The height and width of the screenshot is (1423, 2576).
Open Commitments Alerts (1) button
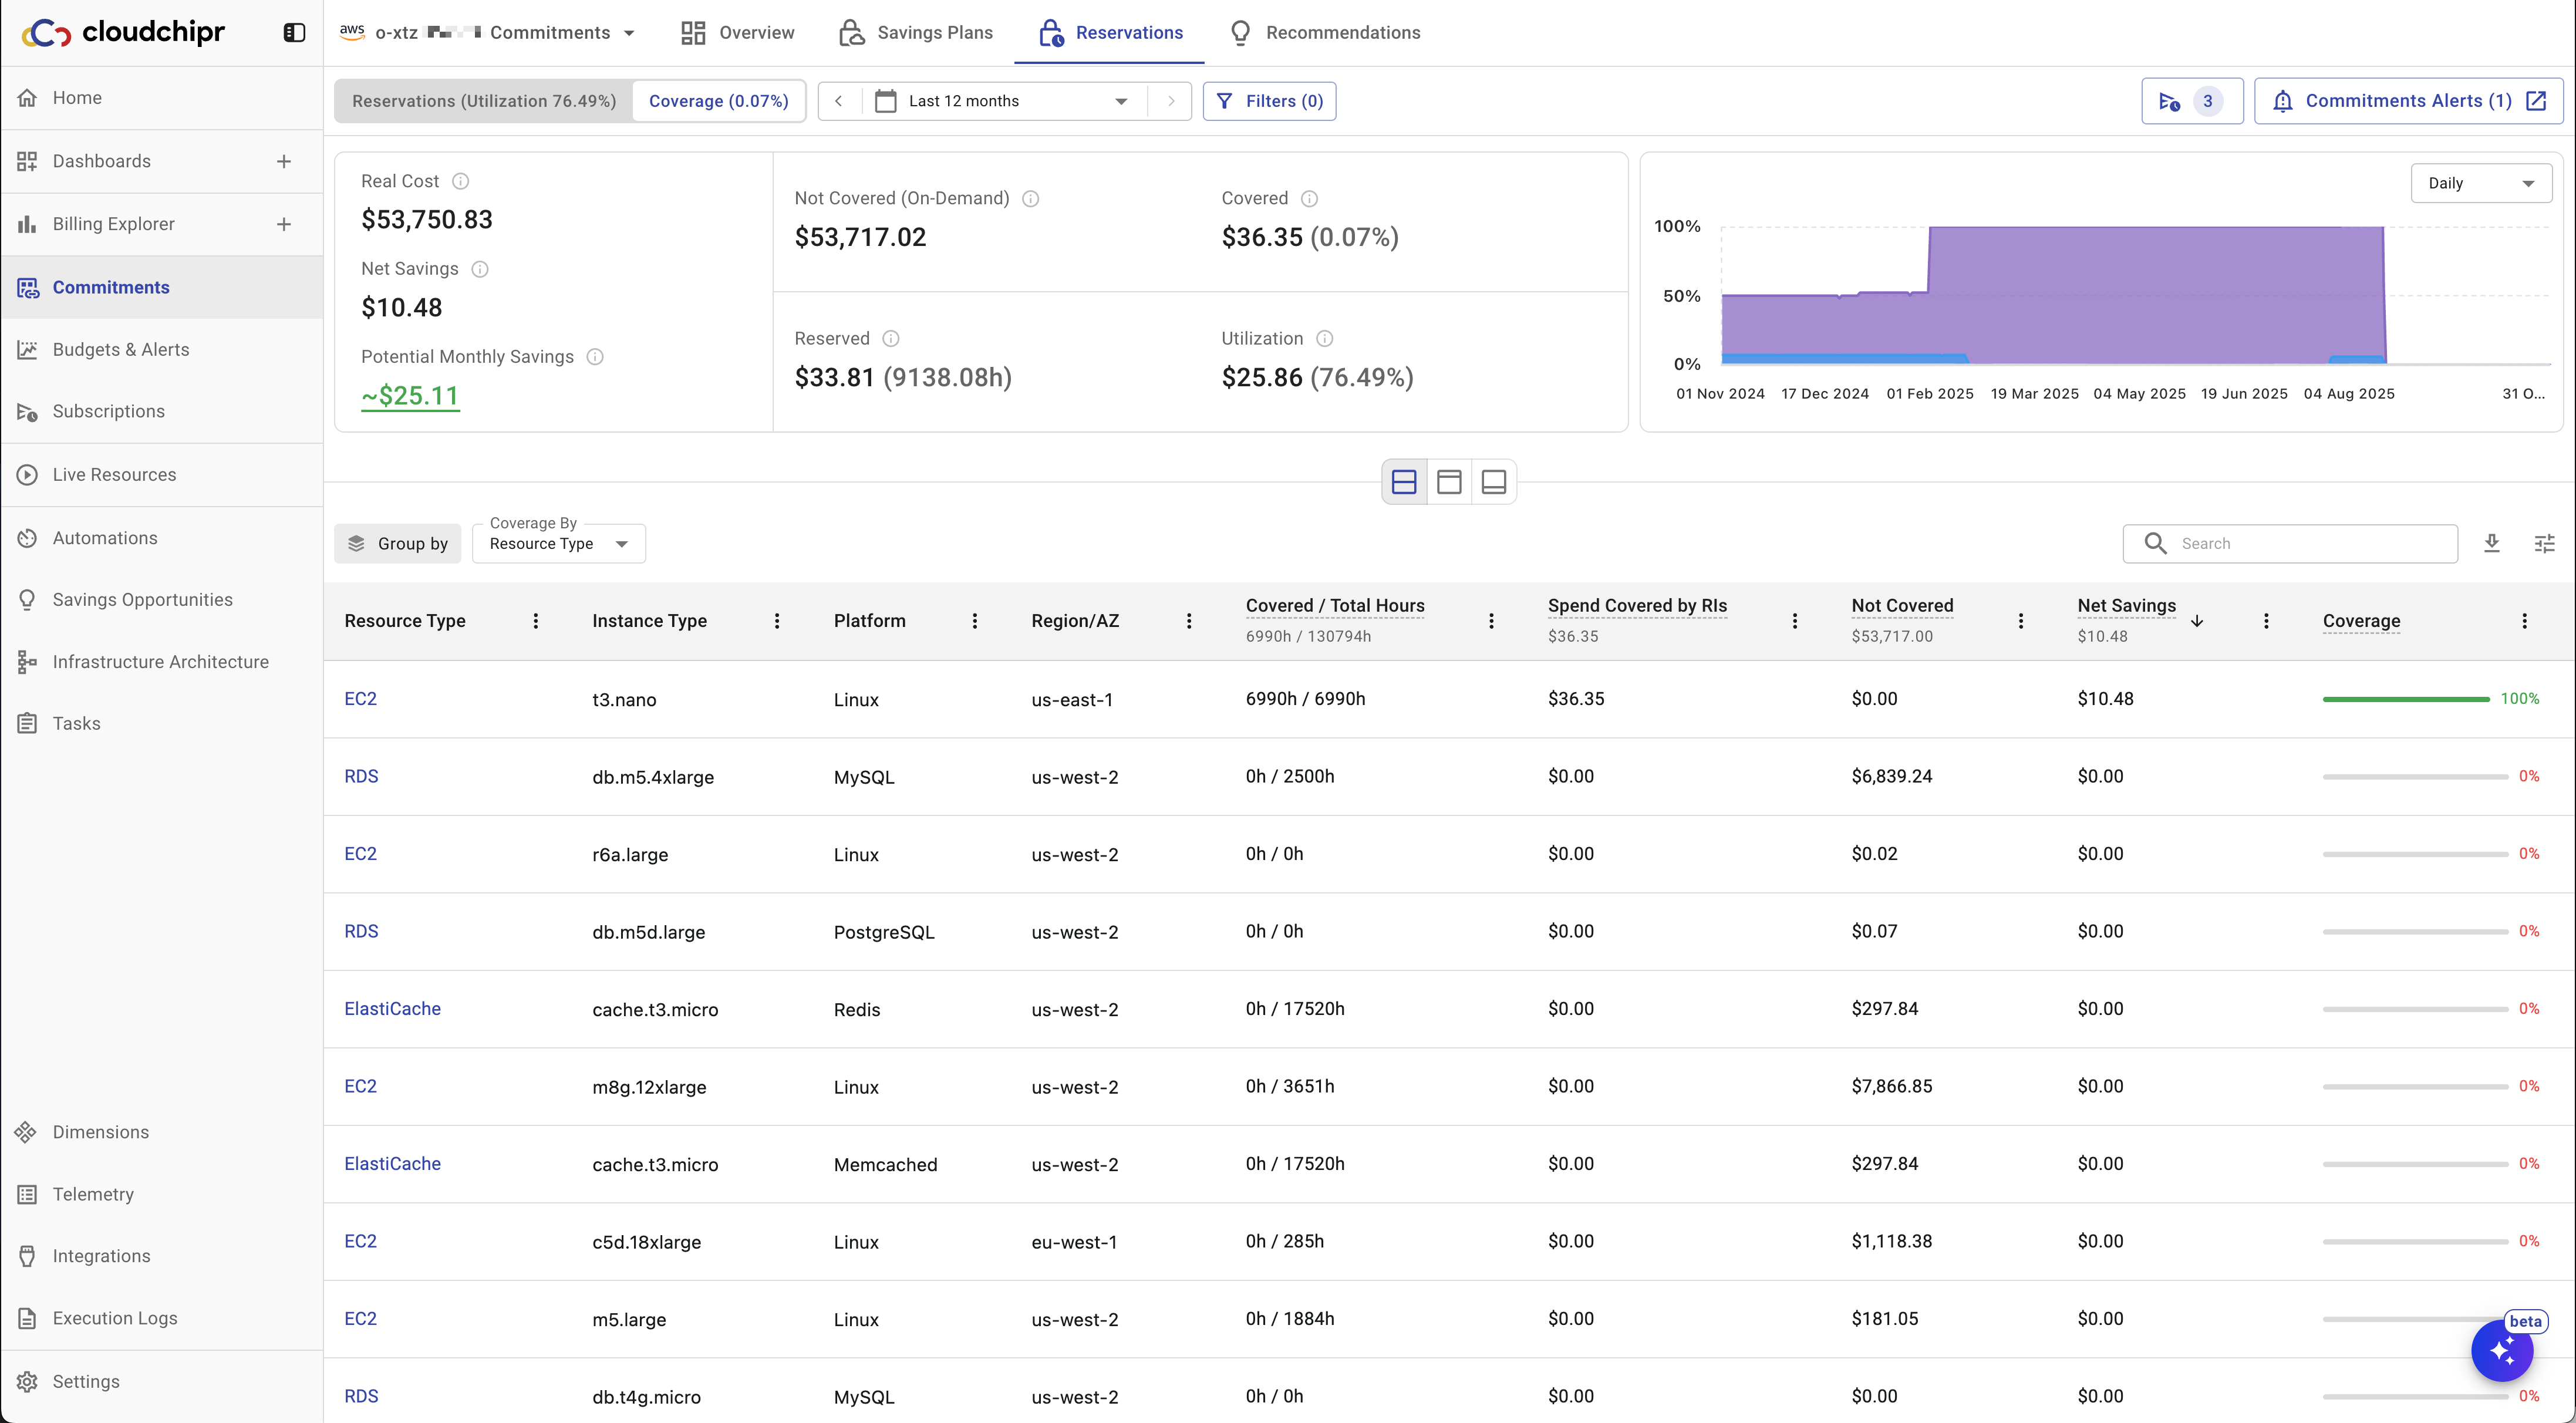click(x=2408, y=101)
